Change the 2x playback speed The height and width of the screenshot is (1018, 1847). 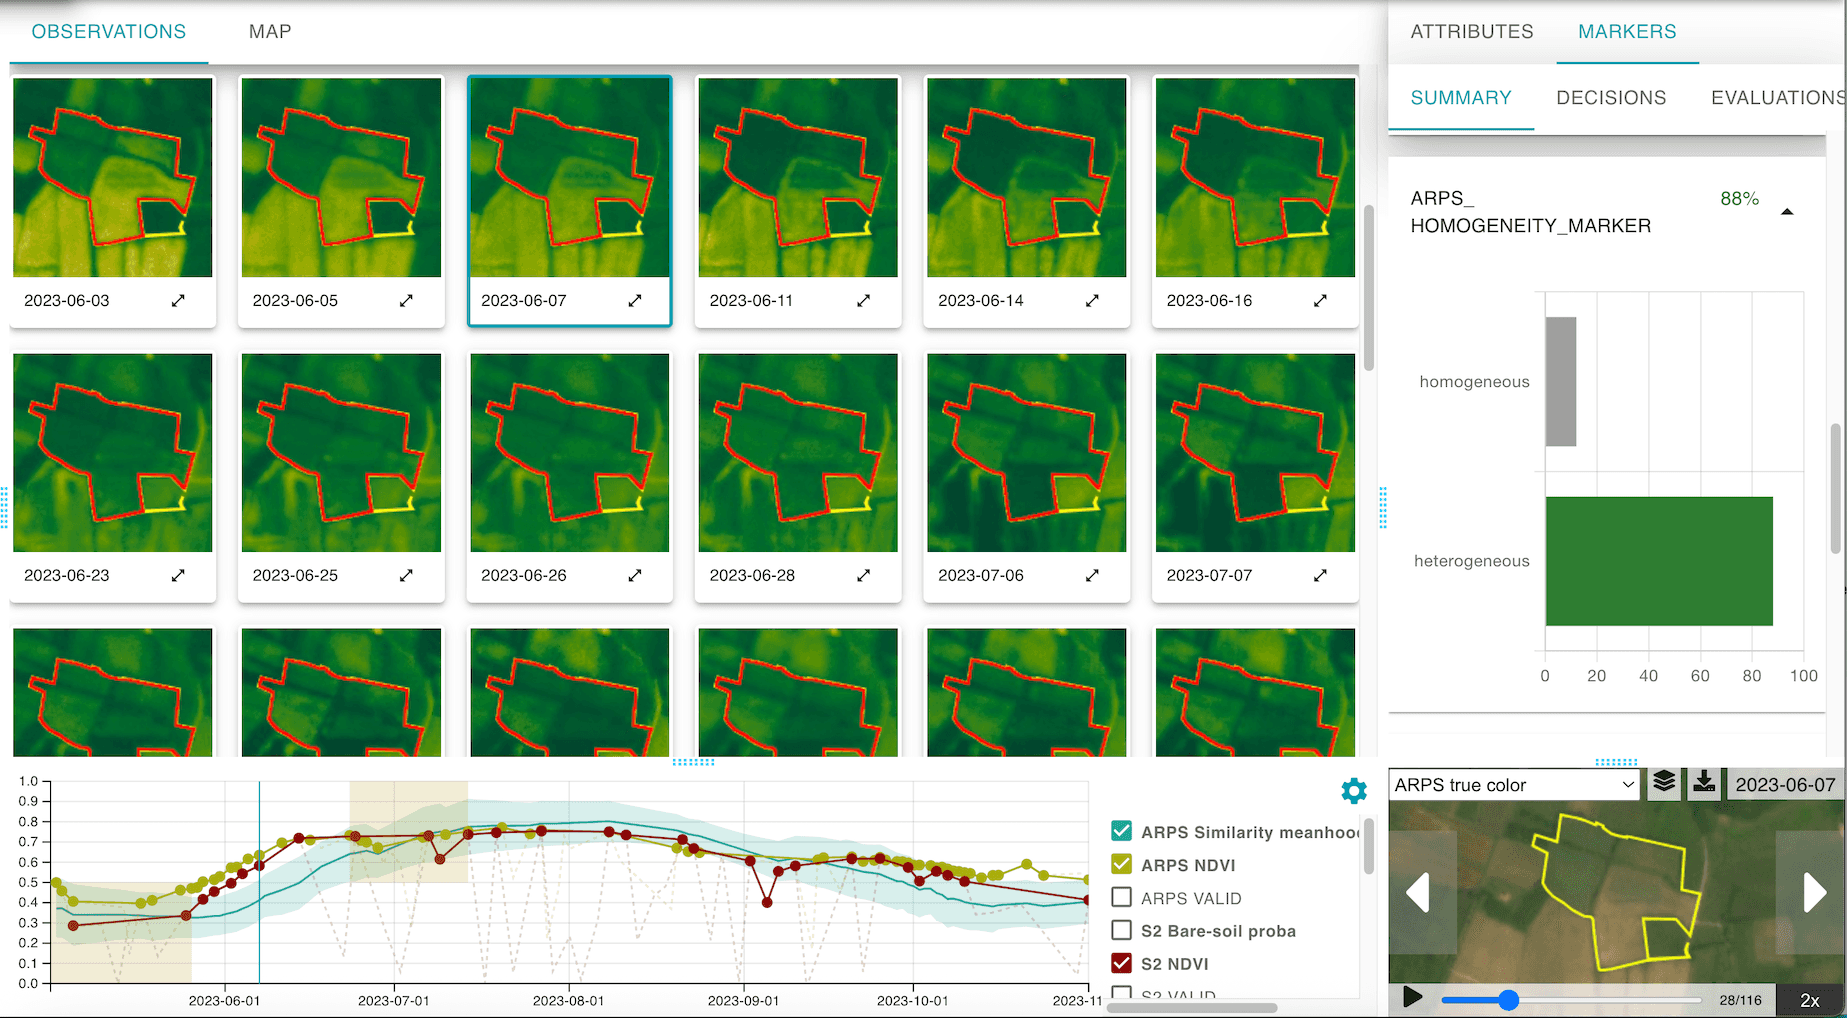coord(1809,1000)
